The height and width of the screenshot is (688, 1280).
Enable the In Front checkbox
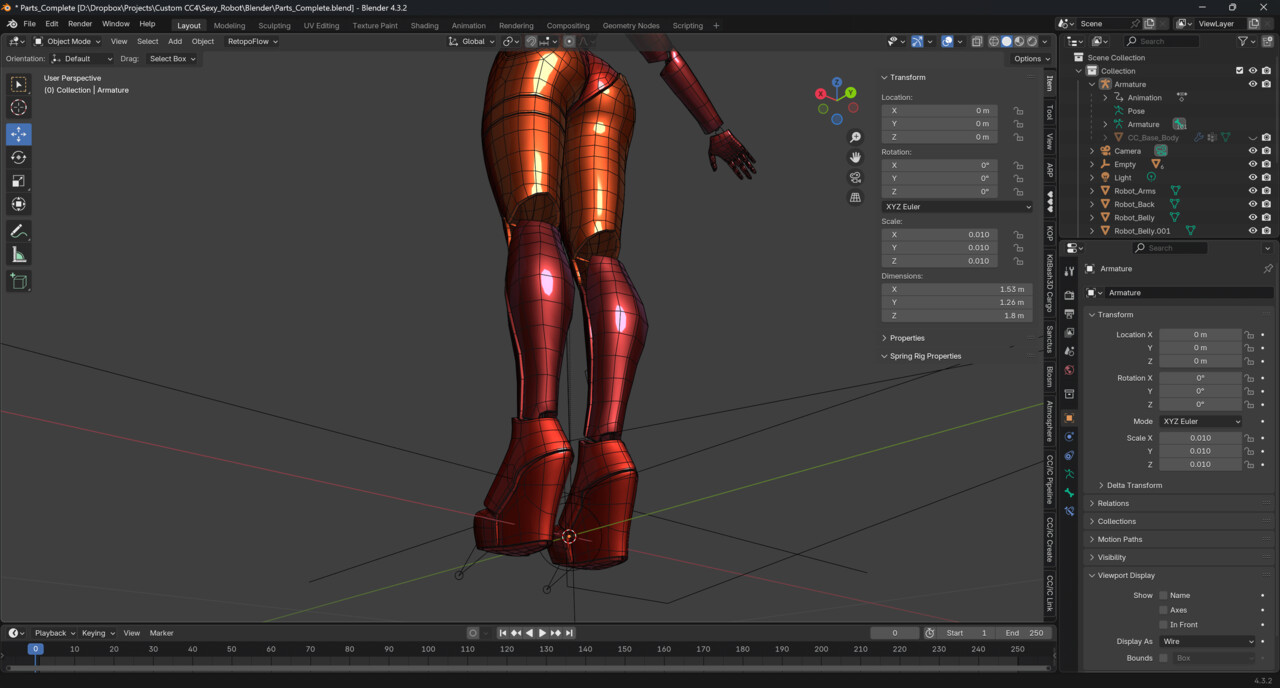(1163, 624)
